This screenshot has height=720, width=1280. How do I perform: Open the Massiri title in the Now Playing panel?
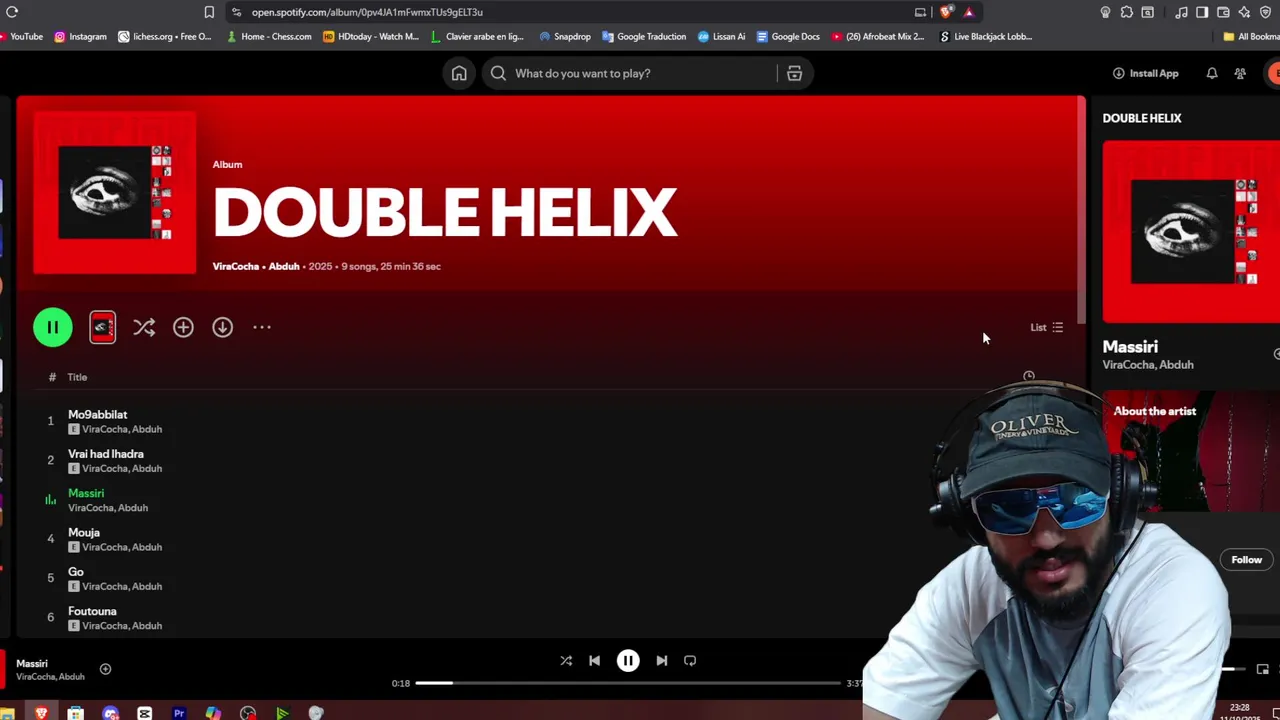click(x=1130, y=347)
